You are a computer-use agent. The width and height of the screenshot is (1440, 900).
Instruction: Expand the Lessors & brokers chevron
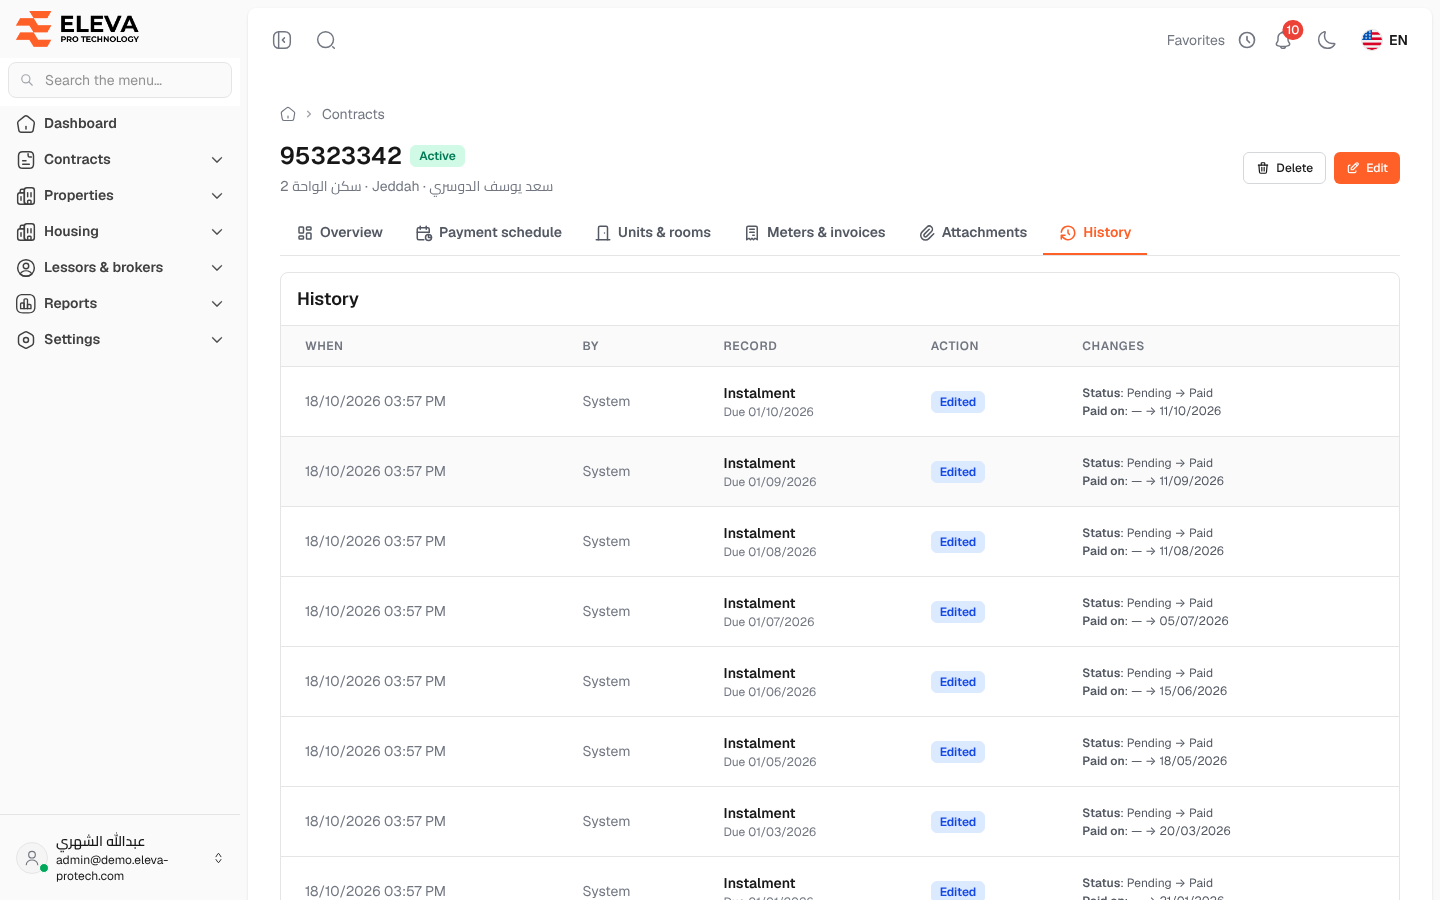(217, 268)
